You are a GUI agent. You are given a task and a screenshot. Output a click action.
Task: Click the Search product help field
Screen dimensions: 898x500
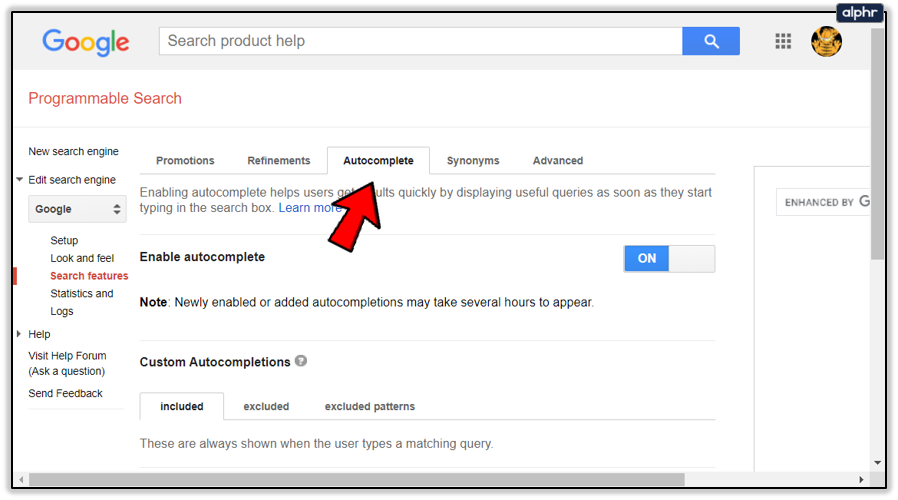tap(421, 41)
